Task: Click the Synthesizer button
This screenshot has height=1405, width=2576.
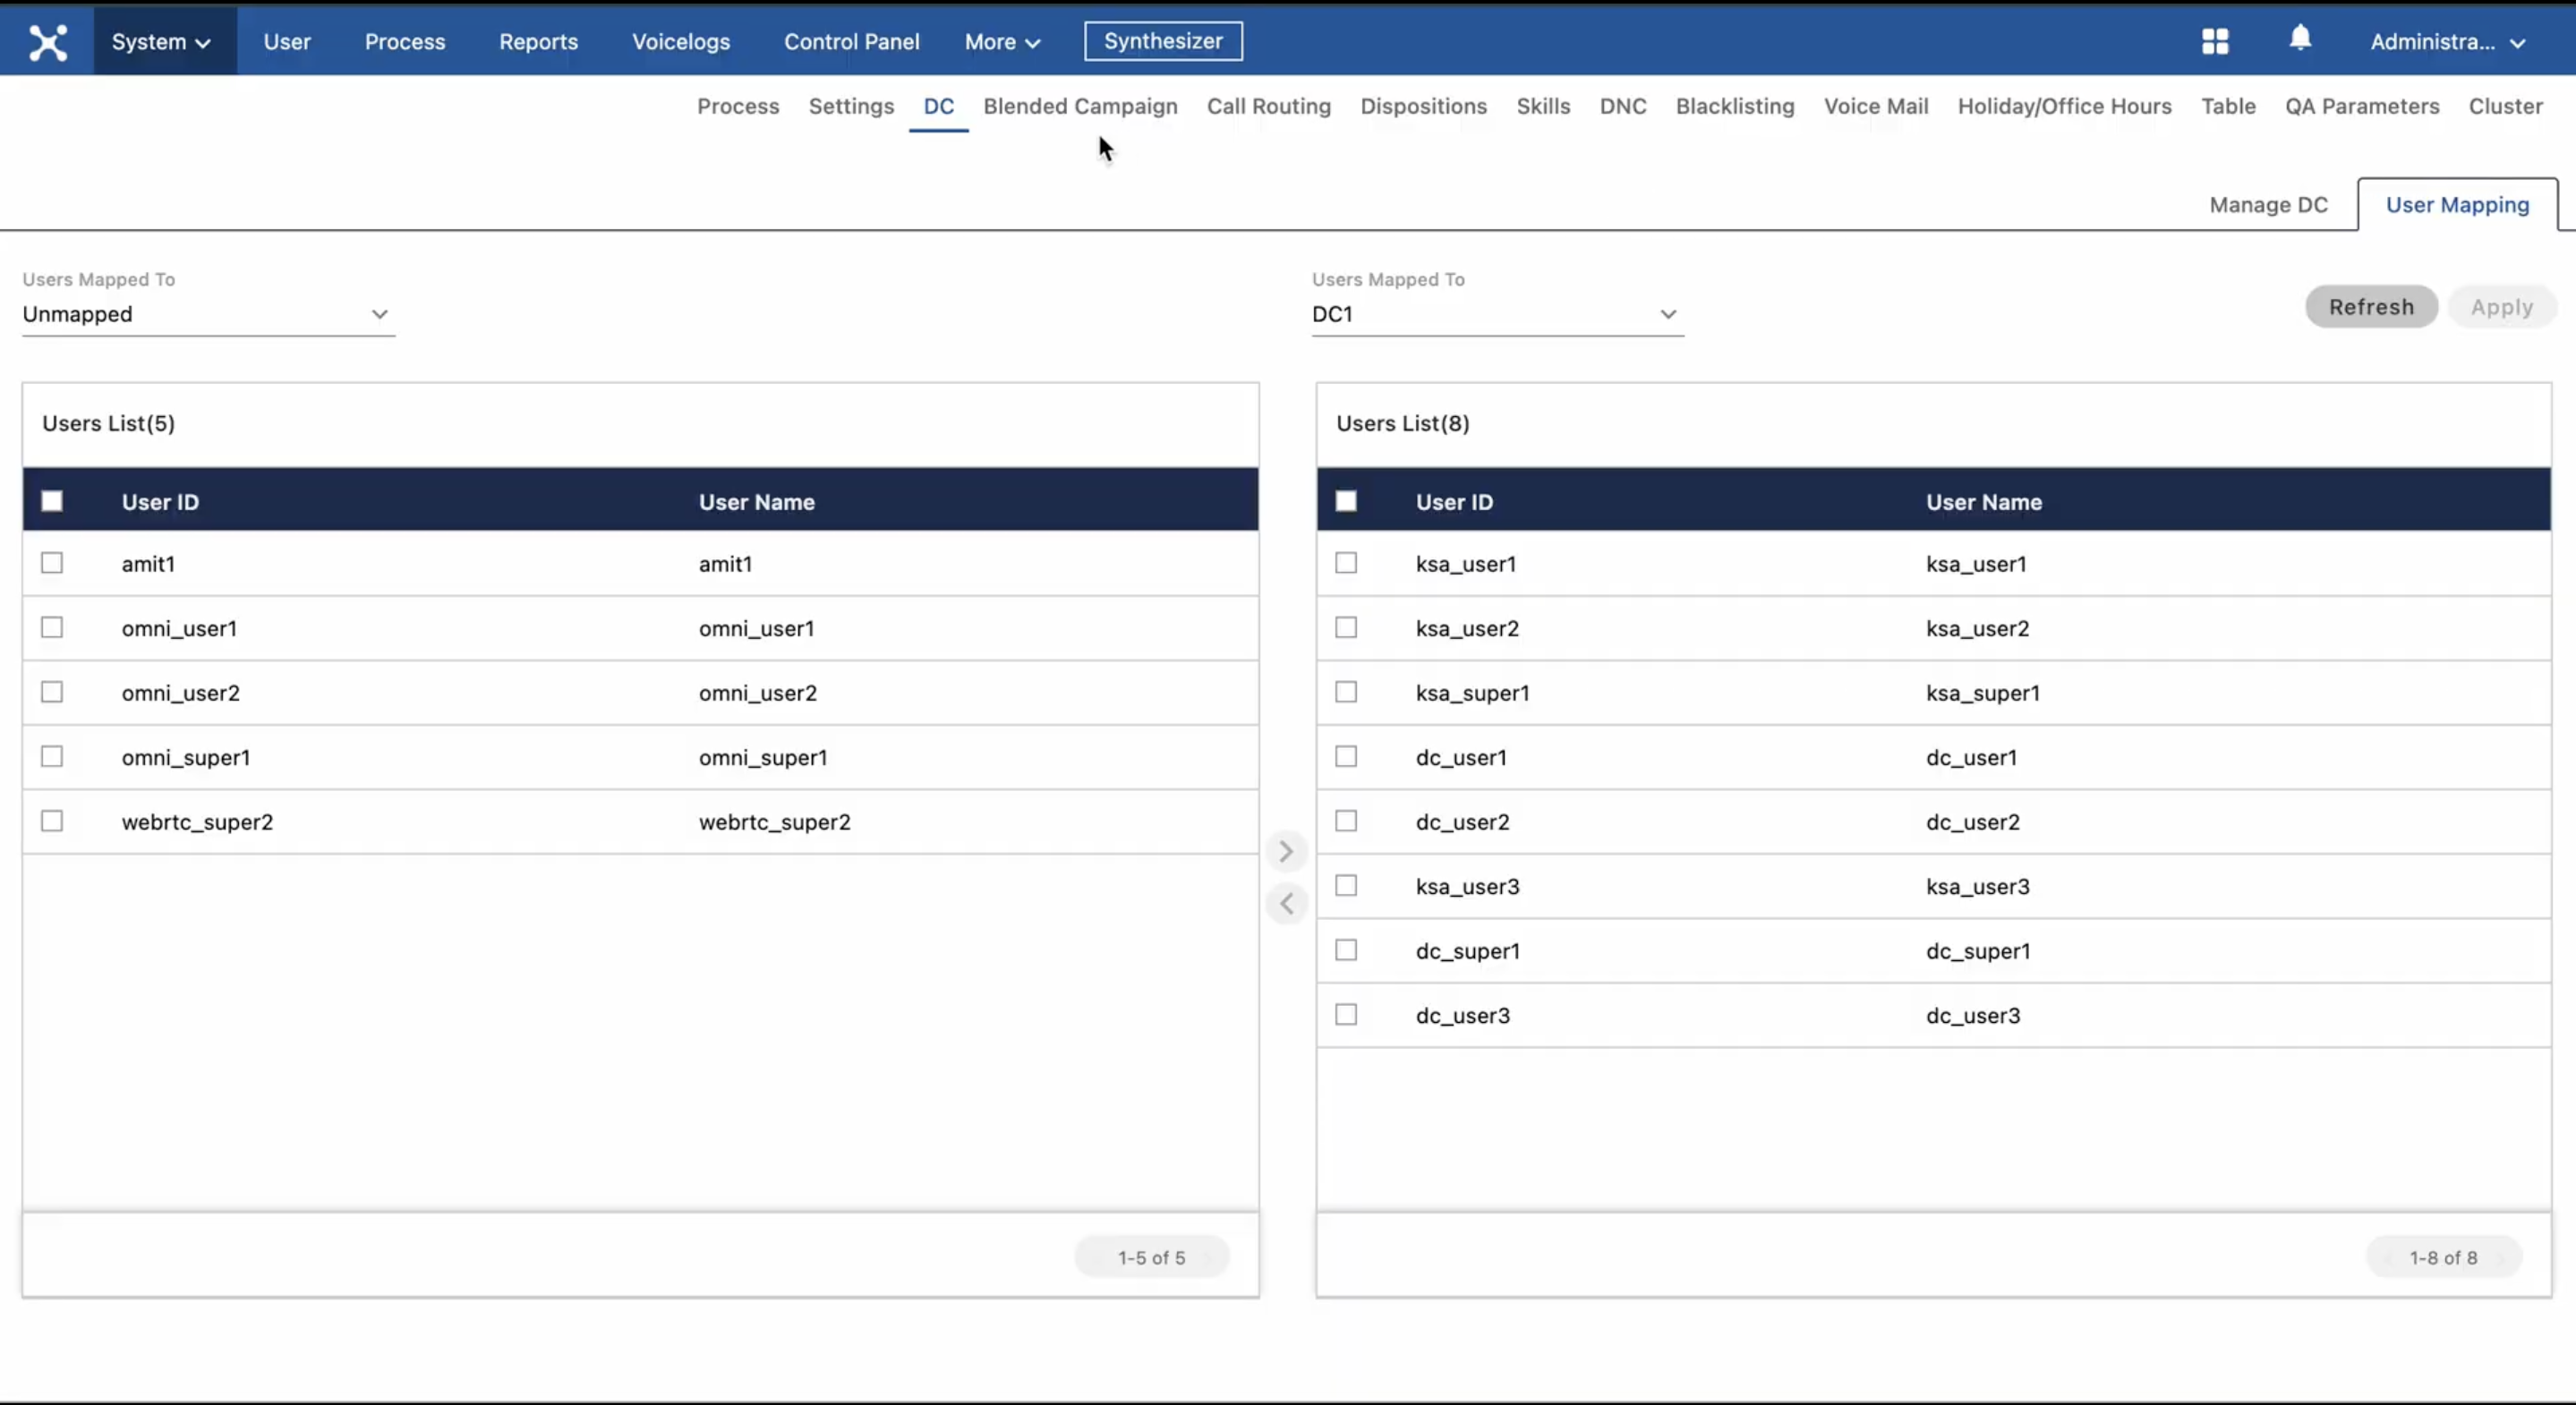Action: [1163, 41]
